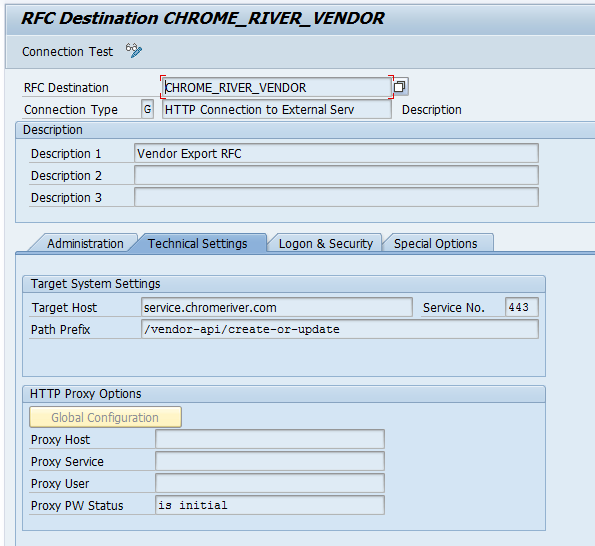This screenshot has height=546, width=595.
Task: Click the Proxy PW Status field
Action: click(270, 505)
